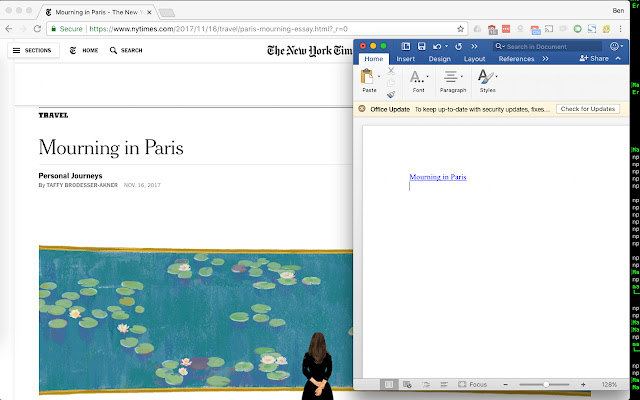Click the blue S extension icon

tap(592, 29)
